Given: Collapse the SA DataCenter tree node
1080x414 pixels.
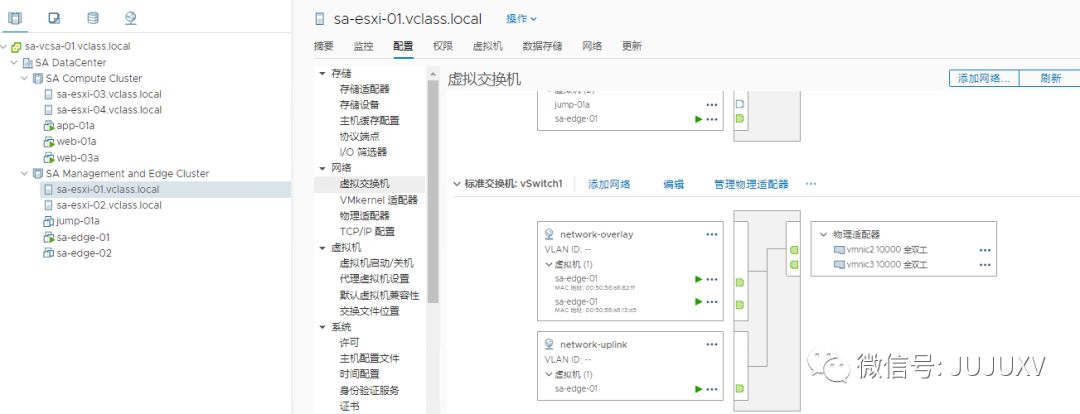Looking at the screenshot, I should 14,63.
